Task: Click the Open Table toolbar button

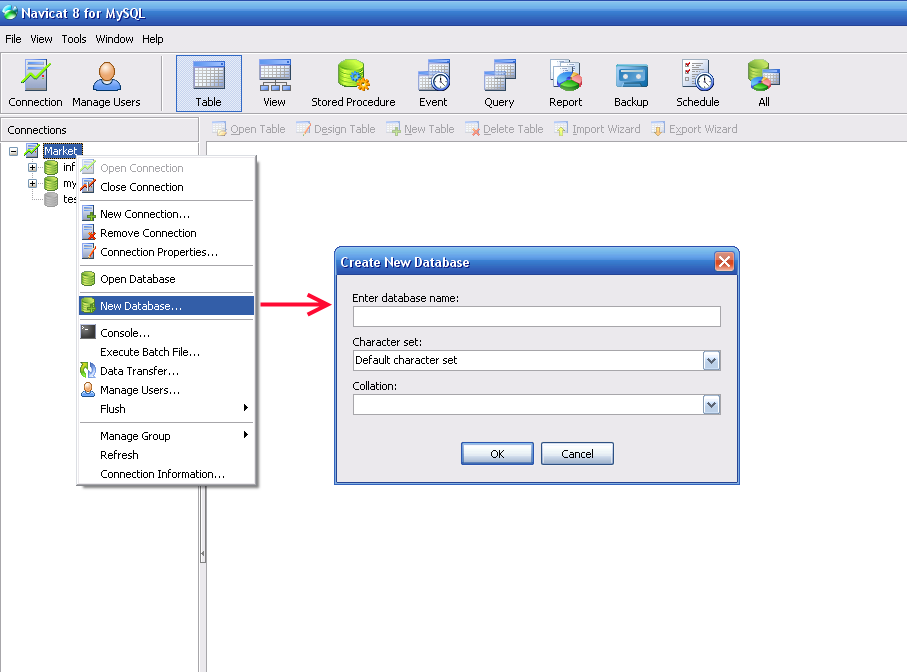Action: [249, 129]
